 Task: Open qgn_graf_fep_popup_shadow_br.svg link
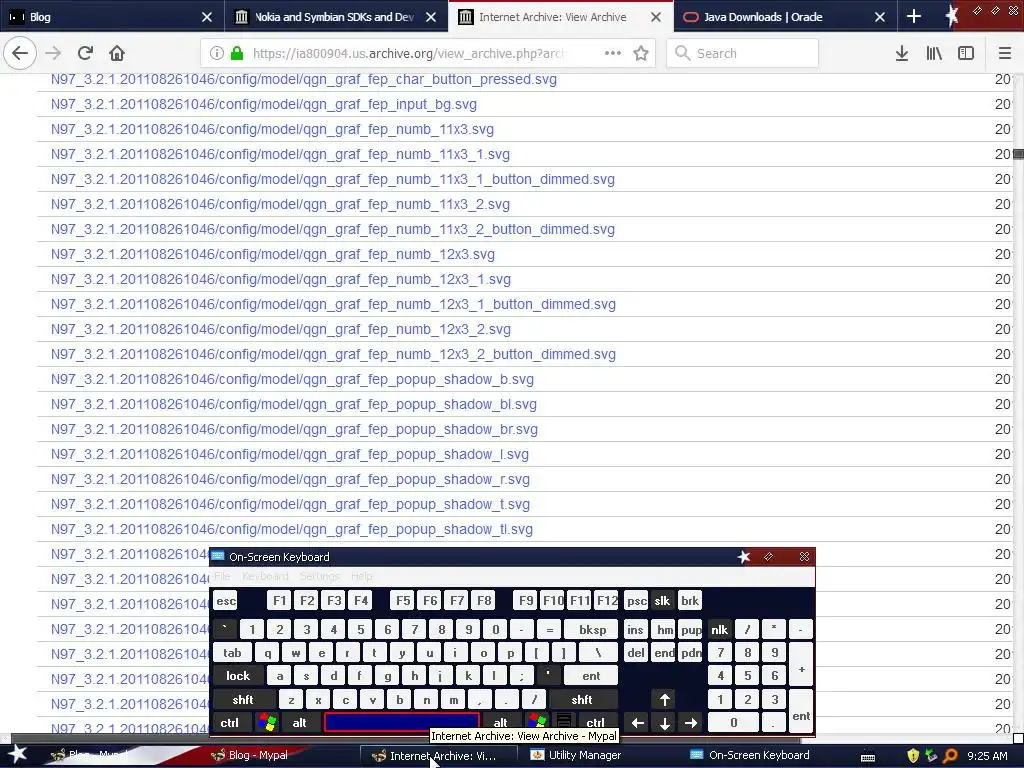click(295, 430)
